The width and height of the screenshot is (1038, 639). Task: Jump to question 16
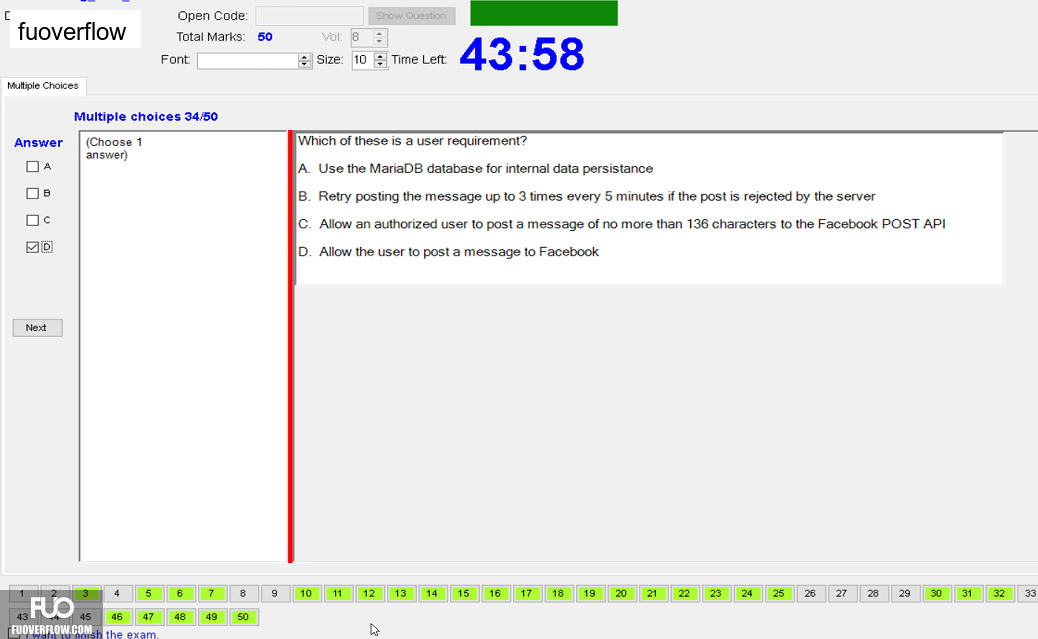click(495, 593)
